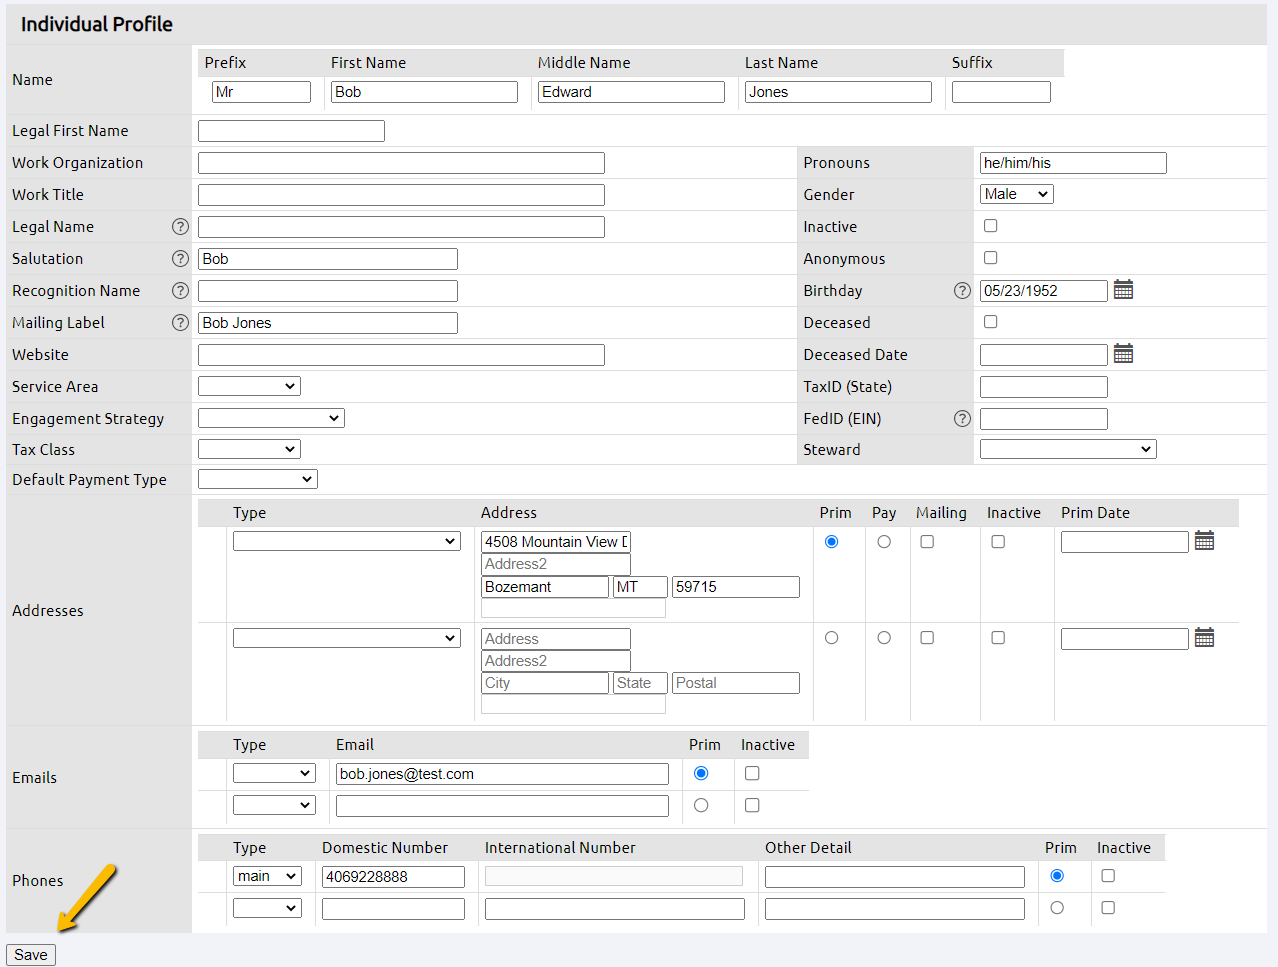1278x967 pixels.
Task: Click the First Name field containing Bob
Action: tap(424, 92)
